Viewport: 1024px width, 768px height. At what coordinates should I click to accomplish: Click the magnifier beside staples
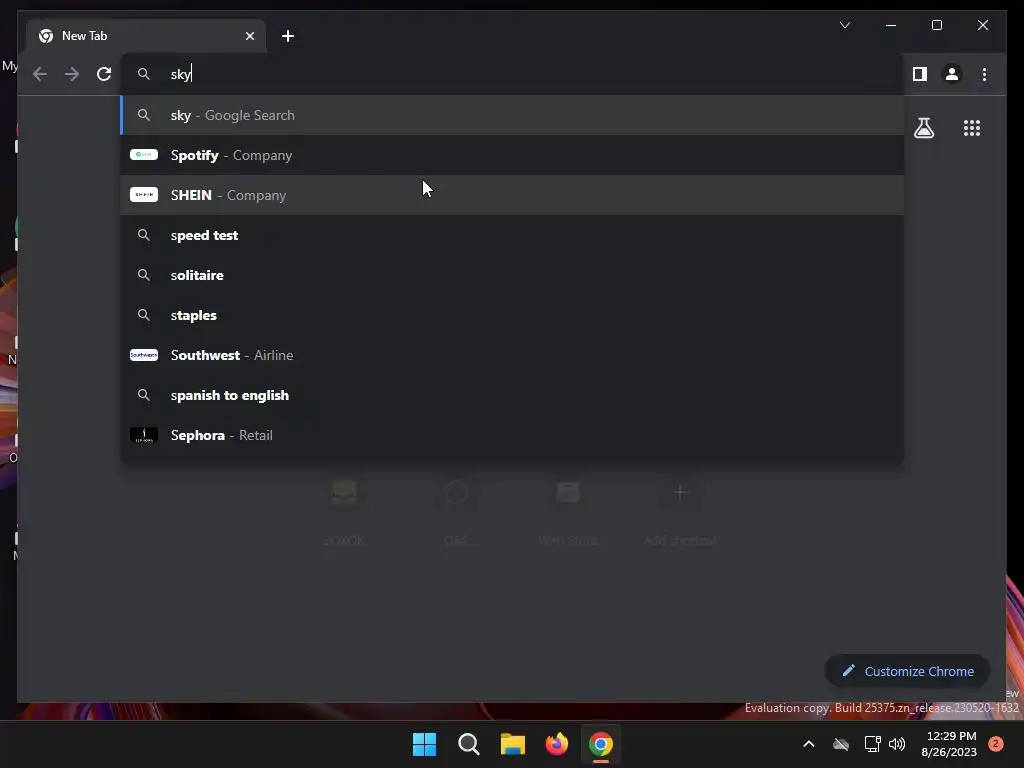[x=144, y=315]
